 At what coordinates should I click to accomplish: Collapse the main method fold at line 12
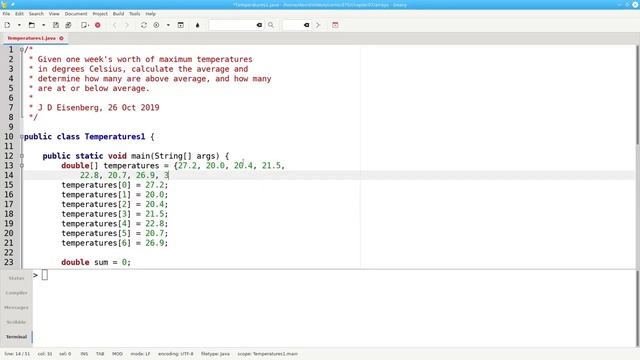[22, 156]
